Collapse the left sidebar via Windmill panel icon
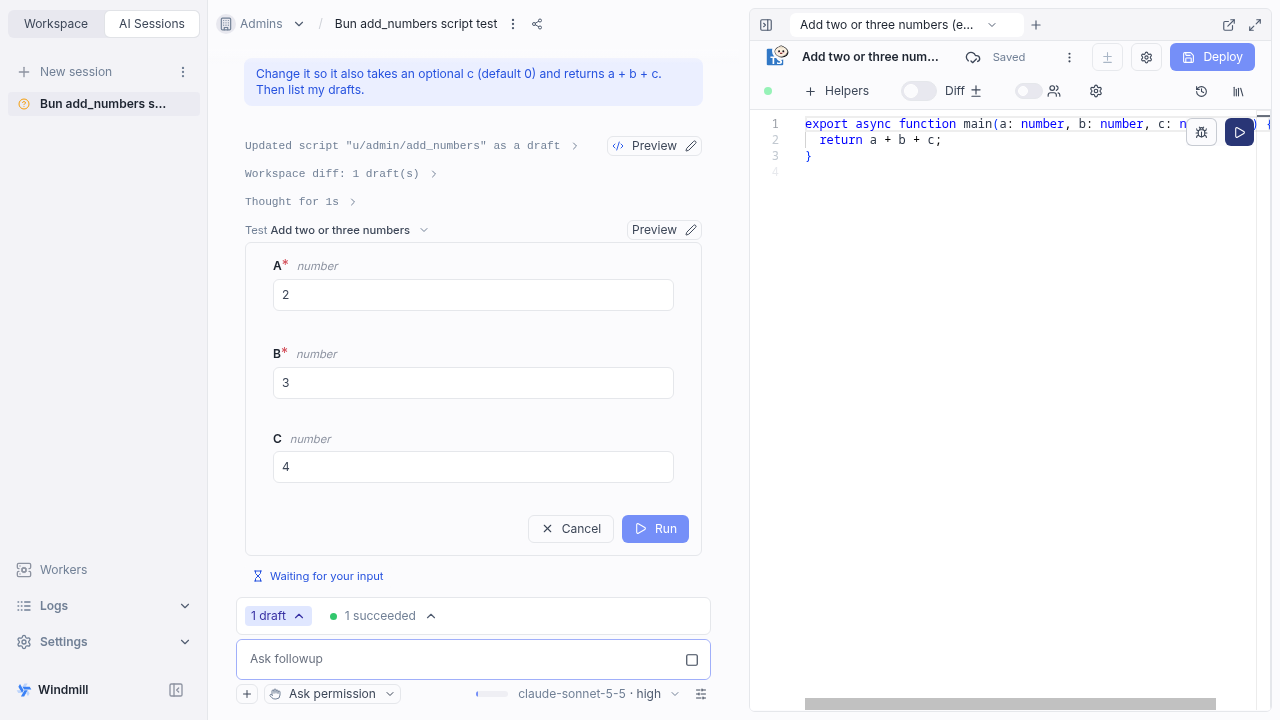The height and width of the screenshot is (720, 1280). coord(176,690)
